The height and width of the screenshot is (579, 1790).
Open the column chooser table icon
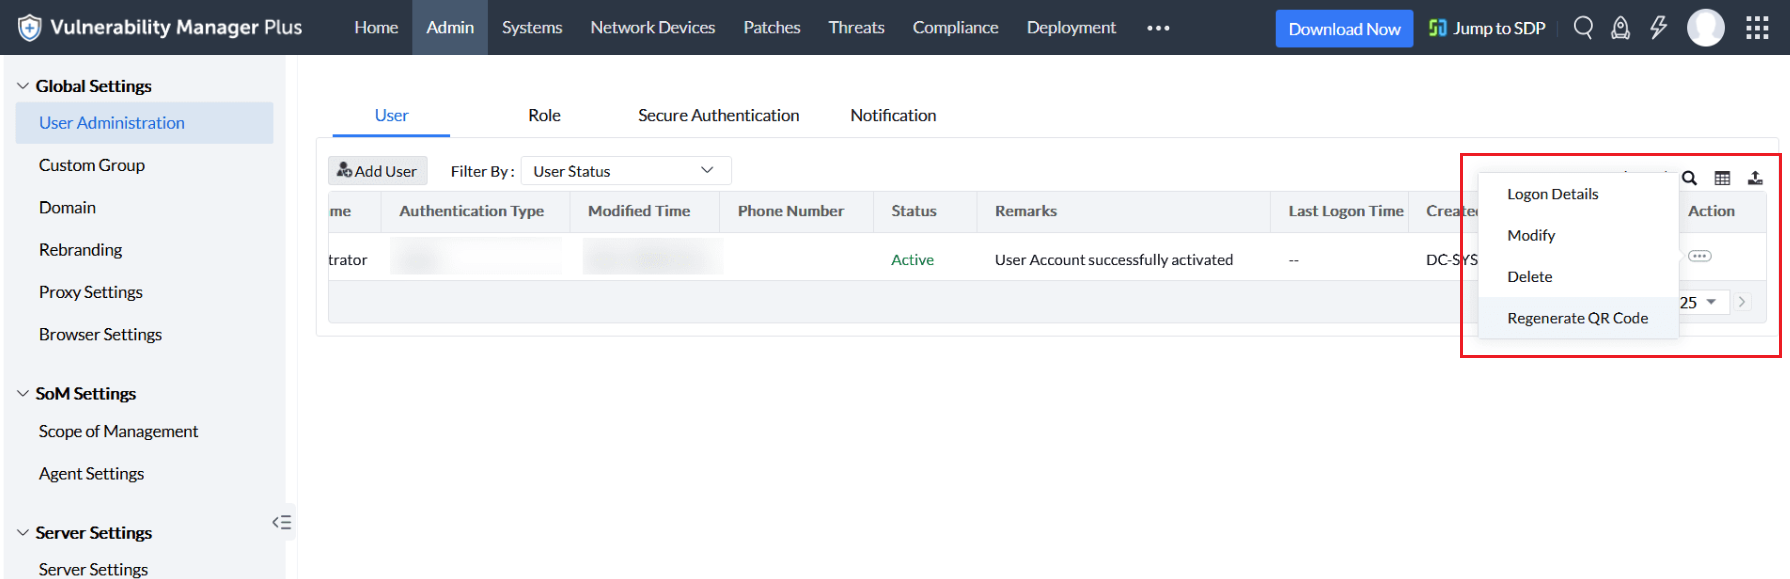click(x=1722, y=178)
